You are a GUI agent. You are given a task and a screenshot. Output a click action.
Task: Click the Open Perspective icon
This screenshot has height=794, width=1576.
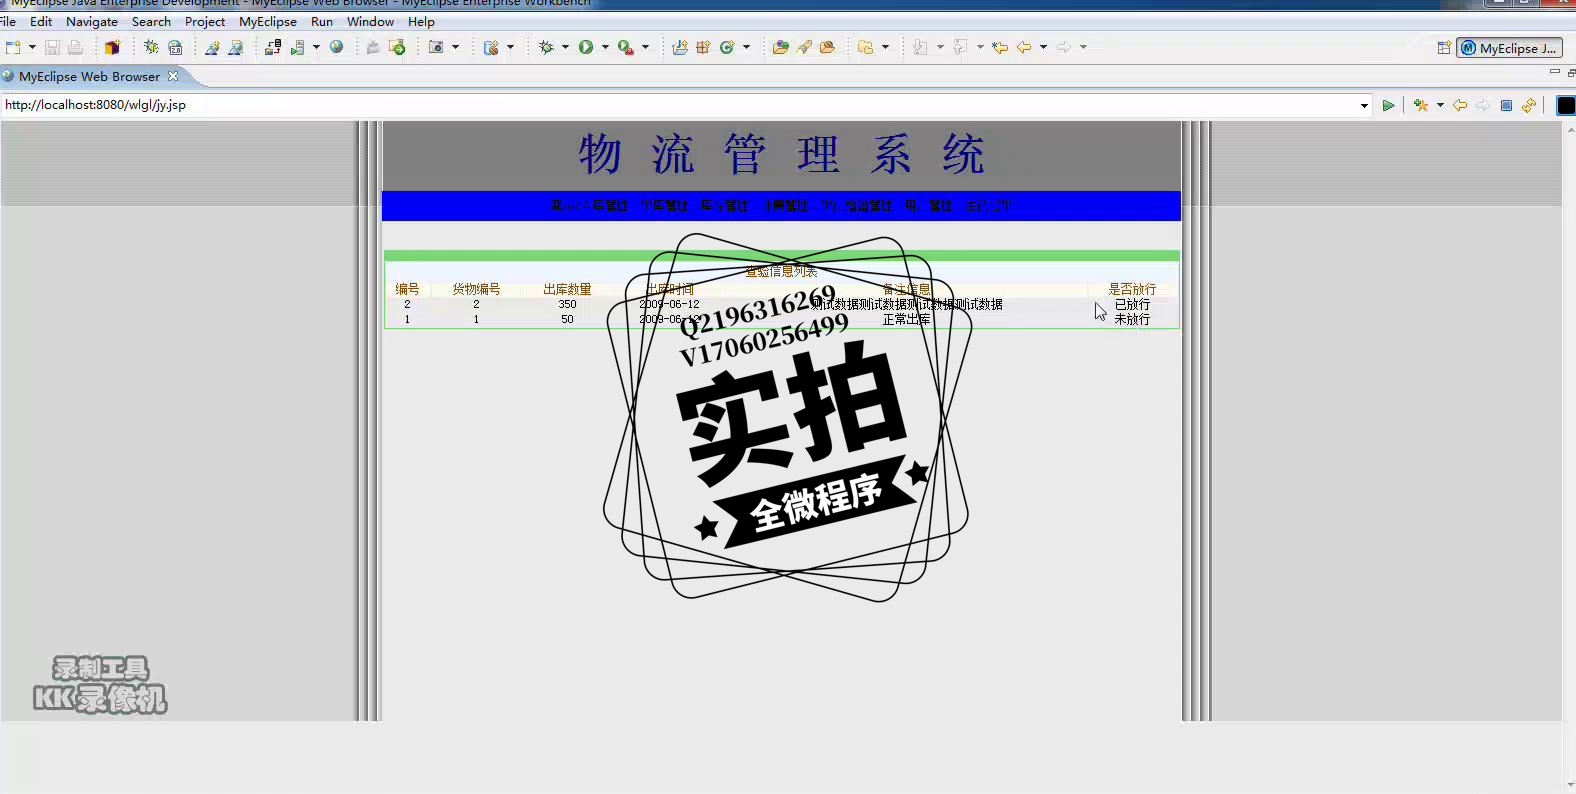tap(1444, 48)
